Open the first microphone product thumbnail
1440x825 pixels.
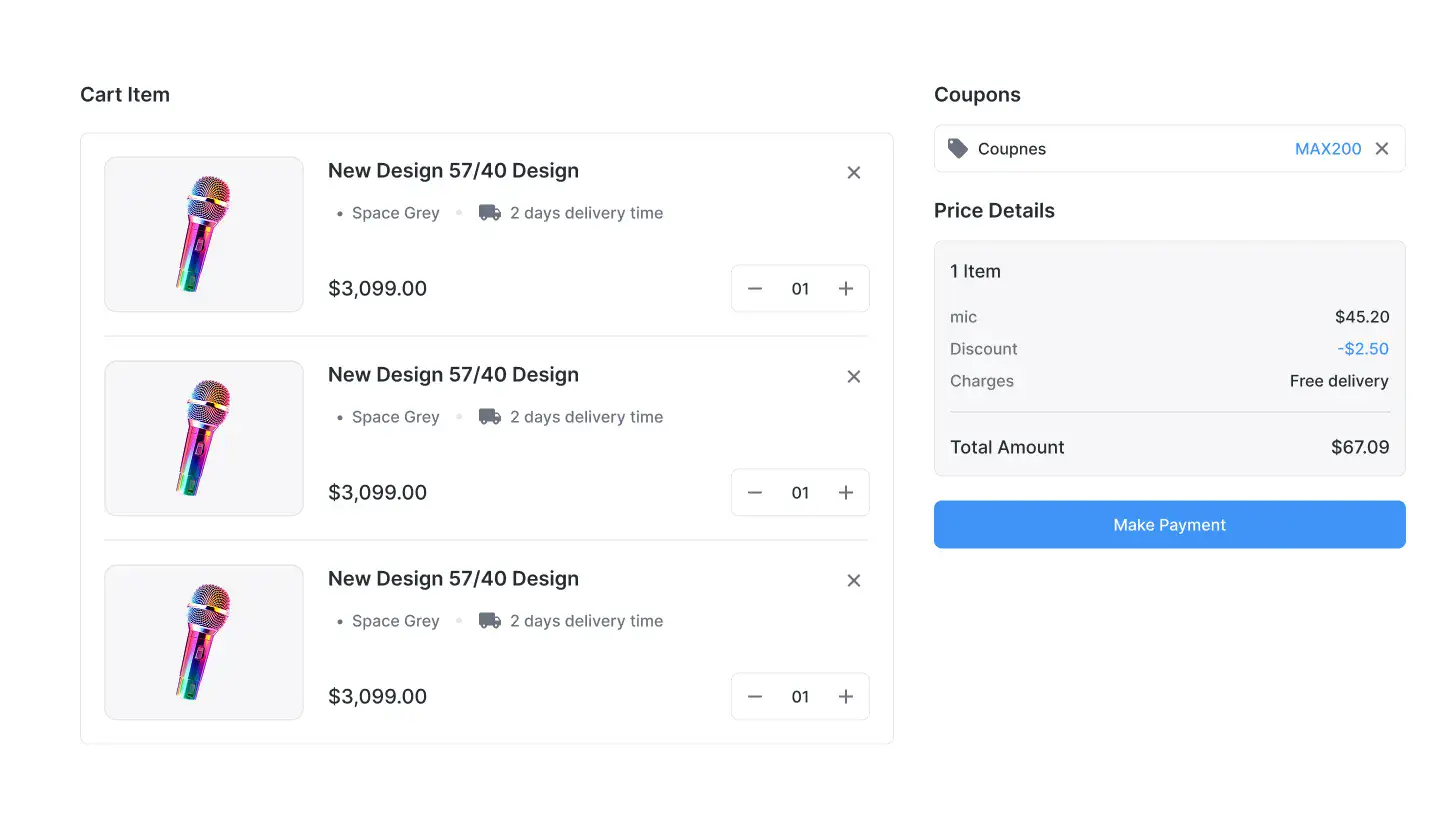point(204,234)
